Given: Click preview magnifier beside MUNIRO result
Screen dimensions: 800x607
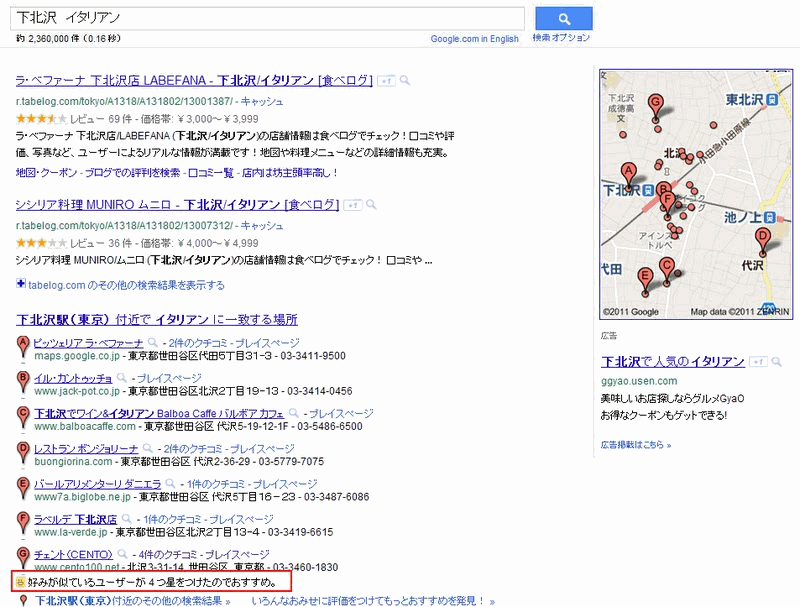Looking at the screenshot, I should tap(371, 205).
